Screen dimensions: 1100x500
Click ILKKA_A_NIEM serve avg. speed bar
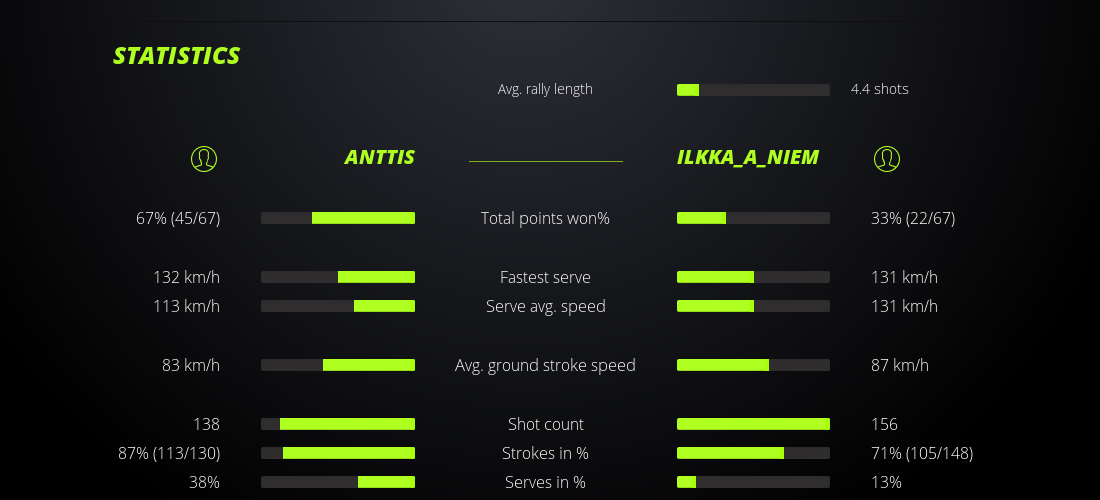click(x=753, y=306)
